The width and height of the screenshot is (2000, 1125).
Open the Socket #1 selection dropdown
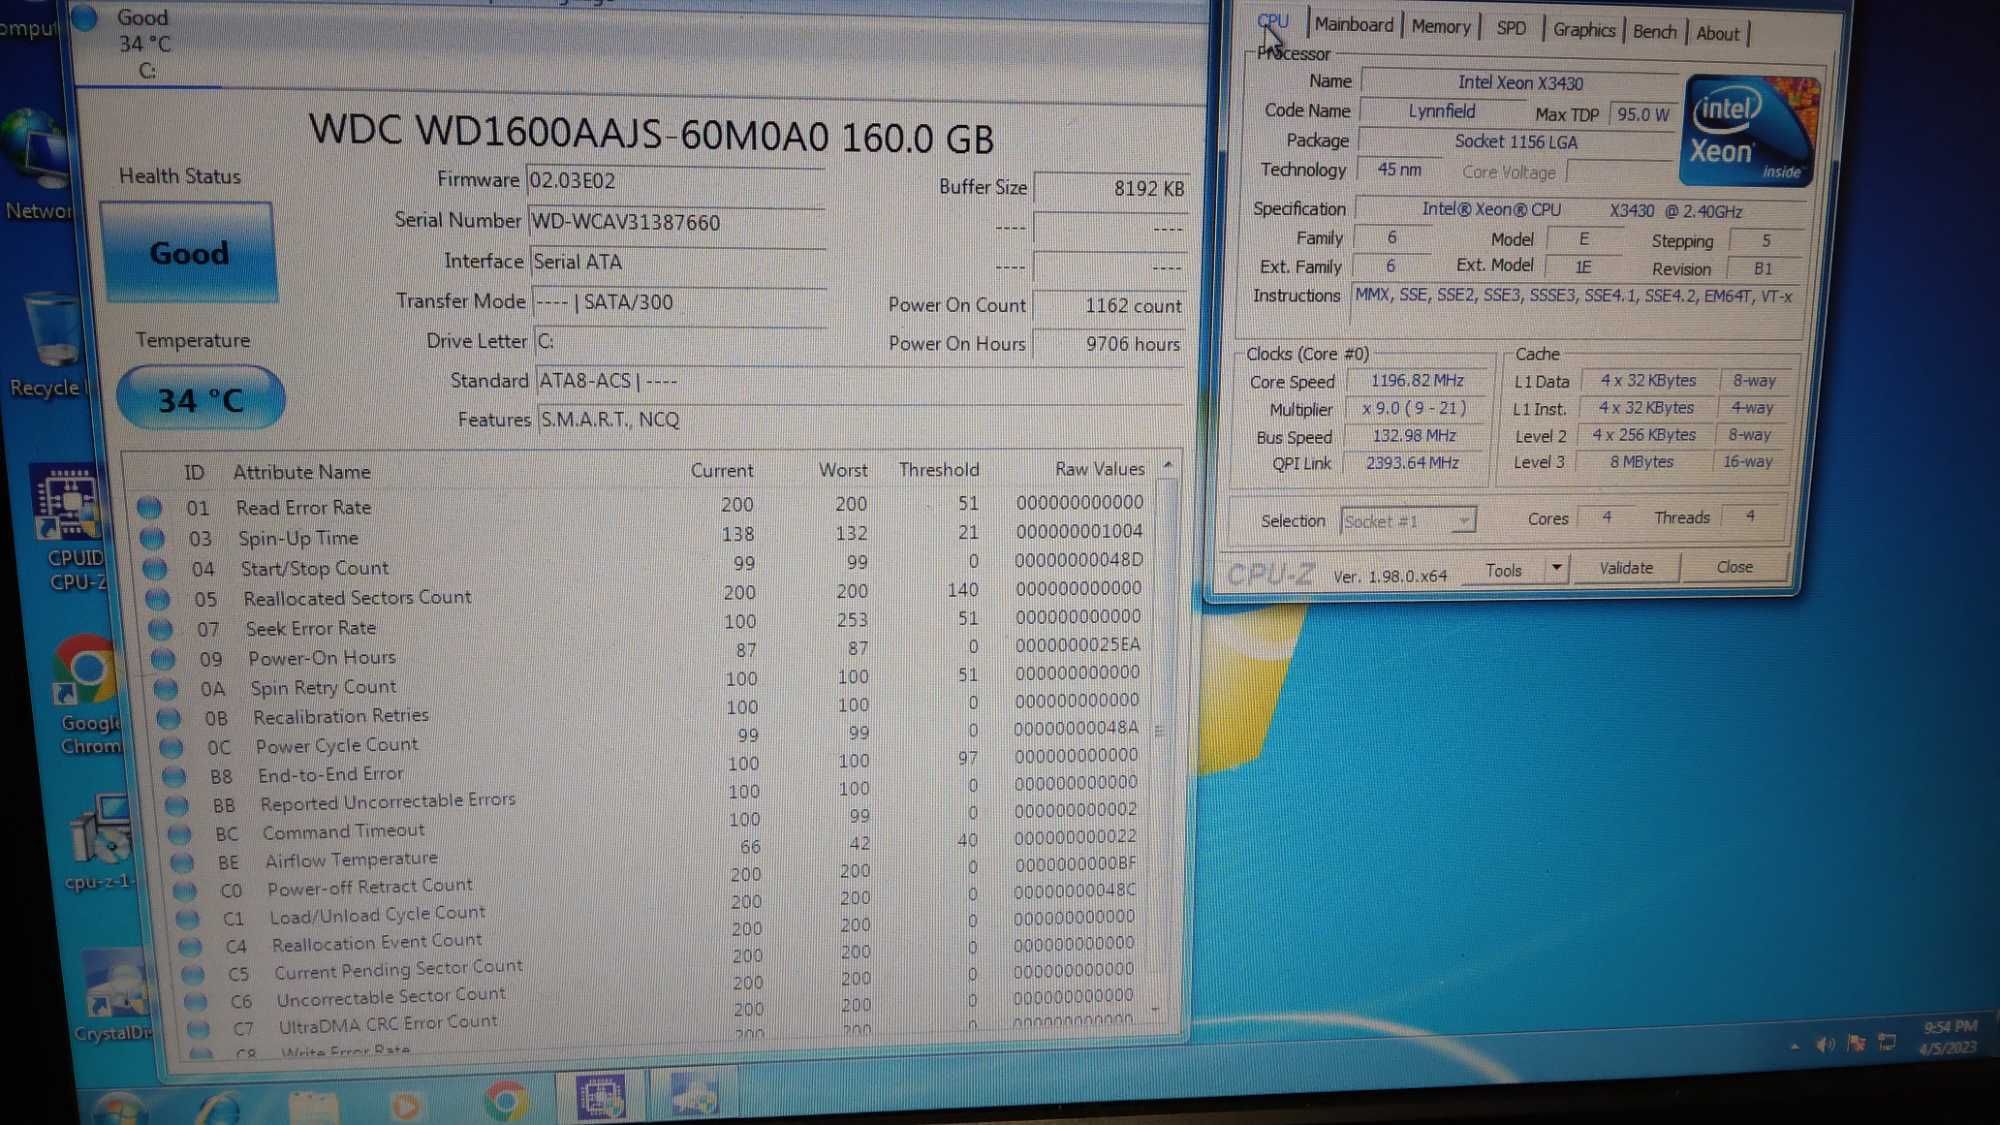click(x=1408, y=521)
